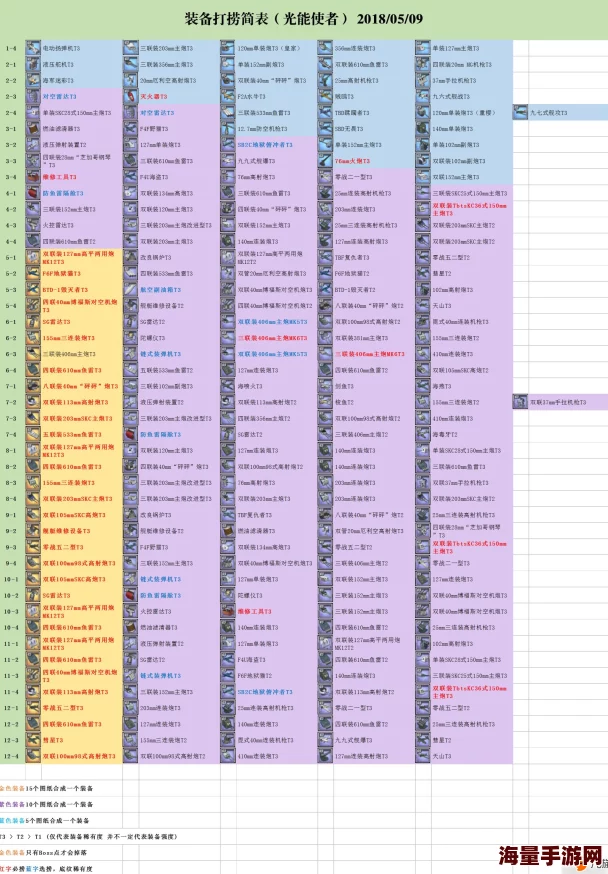608x874 pixels.
Task: Click the cell 液压弹射装置T2 in row 3-2
Action: [65, 145]
